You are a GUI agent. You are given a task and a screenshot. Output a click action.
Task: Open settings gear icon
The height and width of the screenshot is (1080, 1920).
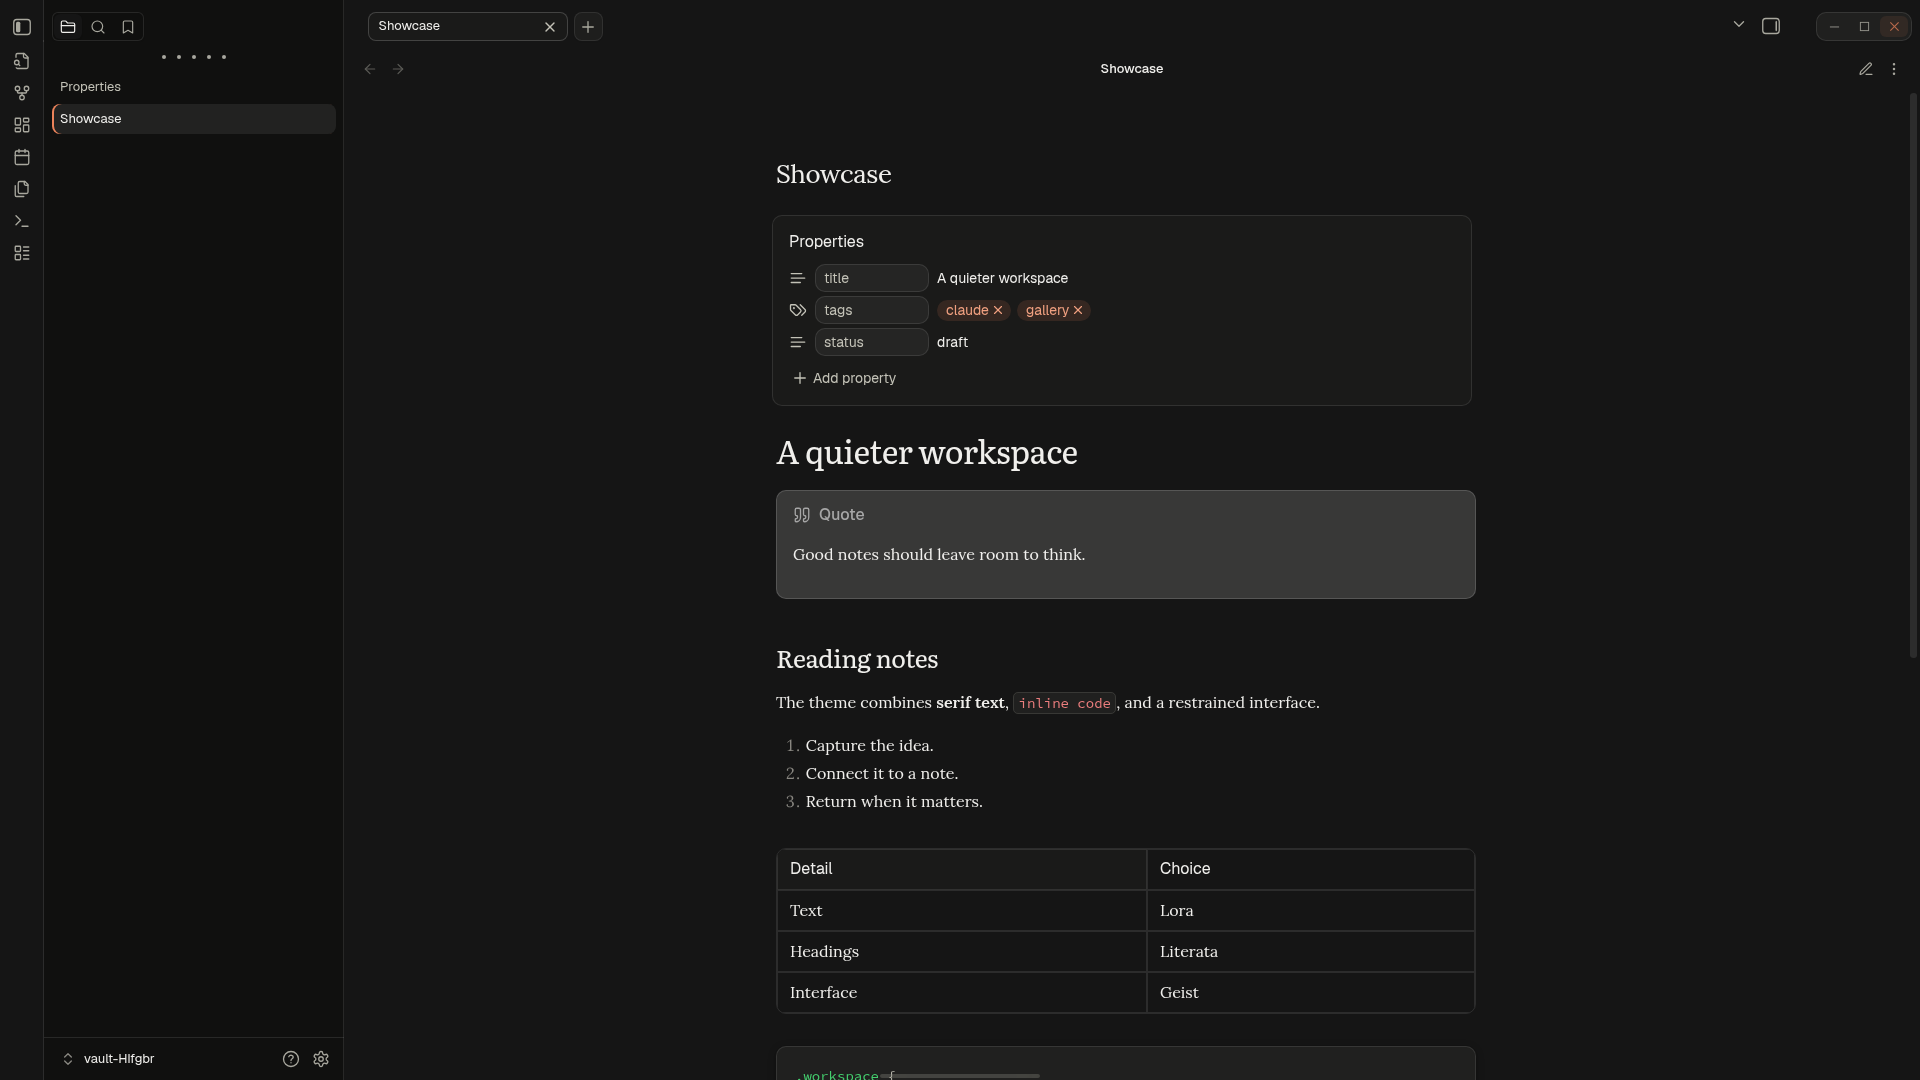(x=321, y=1059)
